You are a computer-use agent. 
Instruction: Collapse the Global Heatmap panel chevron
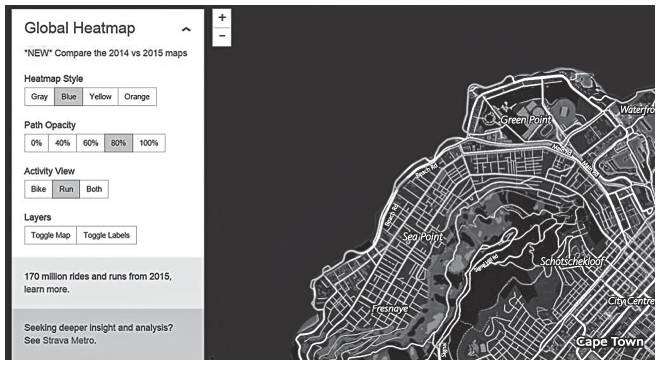click(186, 29)
